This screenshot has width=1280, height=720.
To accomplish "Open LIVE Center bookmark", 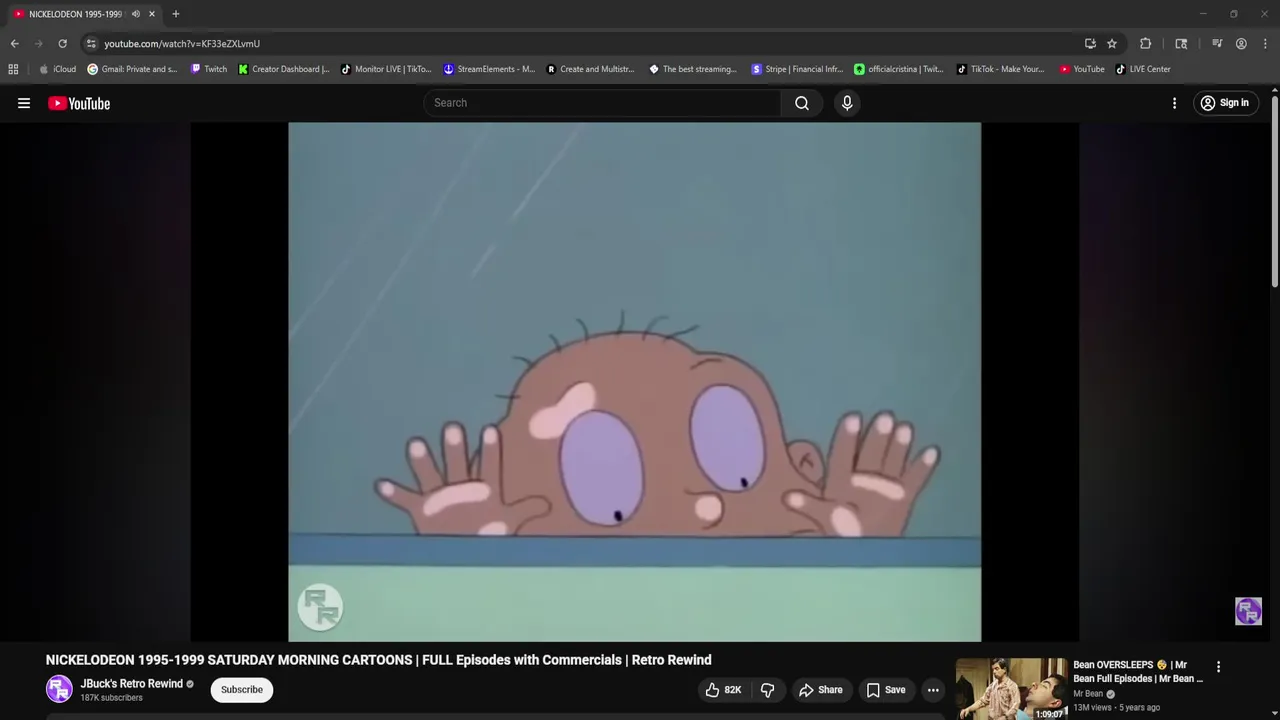I will click(x=1143, y=69).
